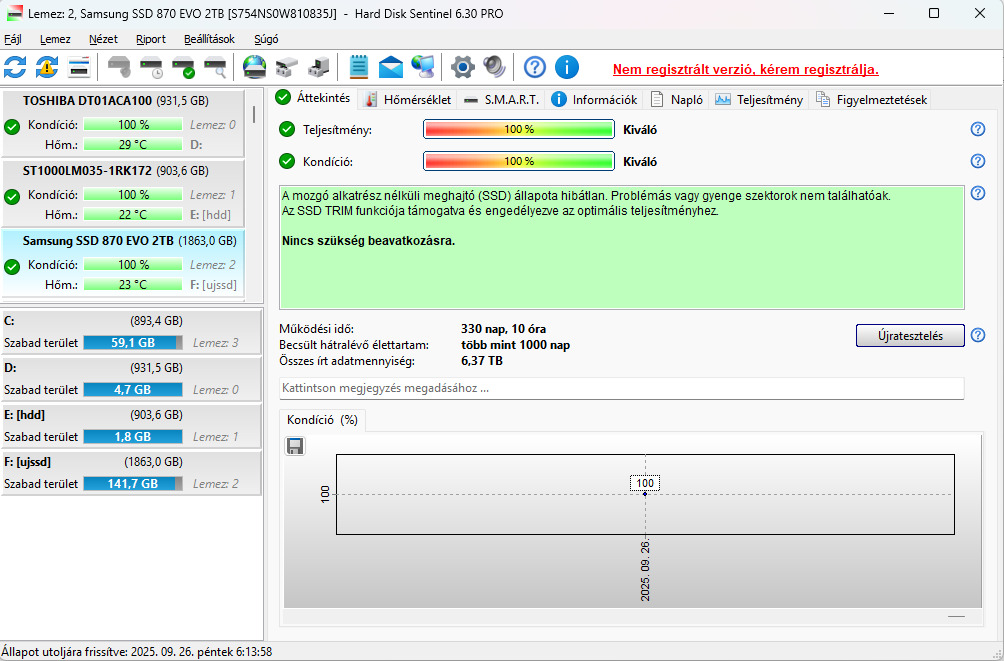
Task: Click the 4,7 GB free space bar
Action: [133, 389]
